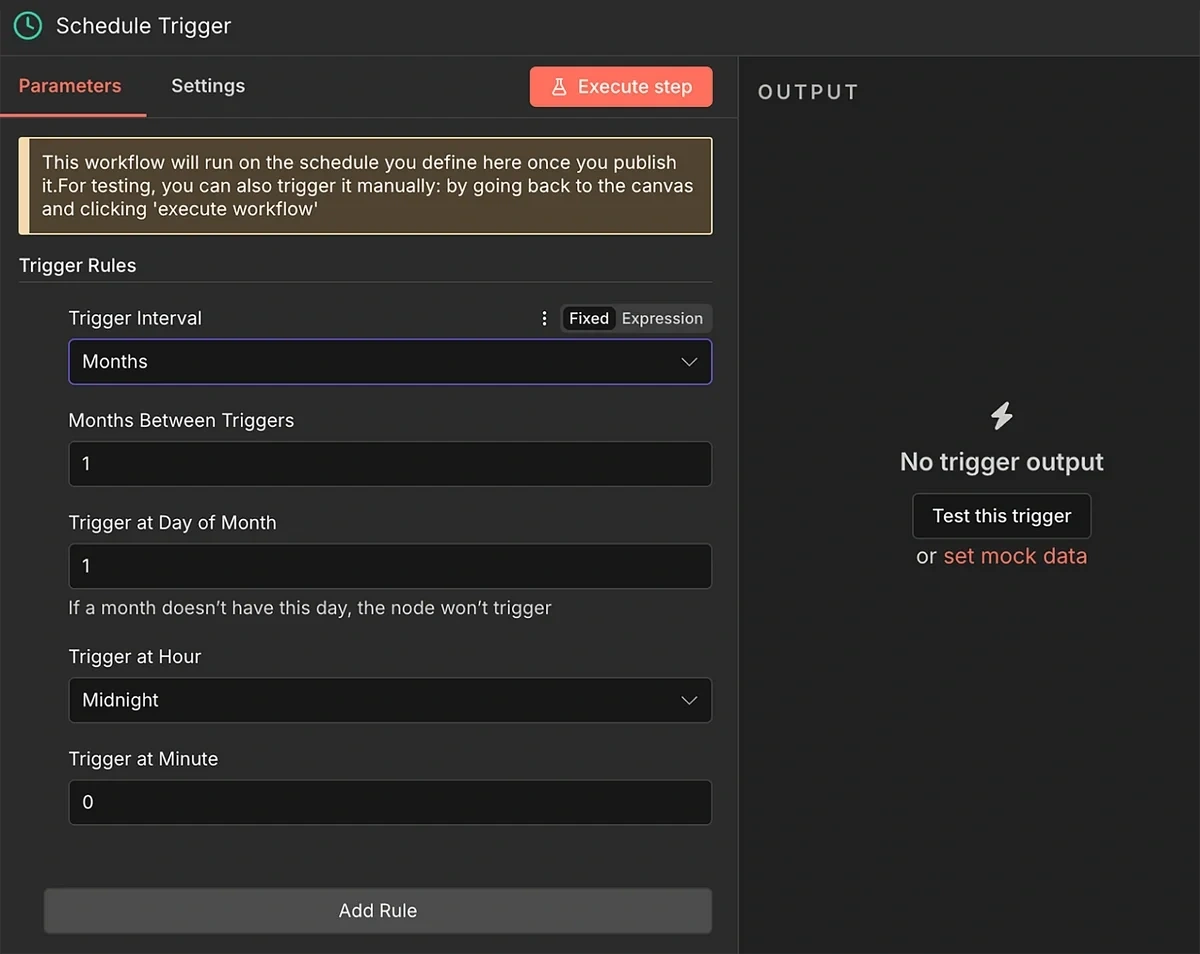
Task: Switch to the Settings tab
Action: [208, 86]
